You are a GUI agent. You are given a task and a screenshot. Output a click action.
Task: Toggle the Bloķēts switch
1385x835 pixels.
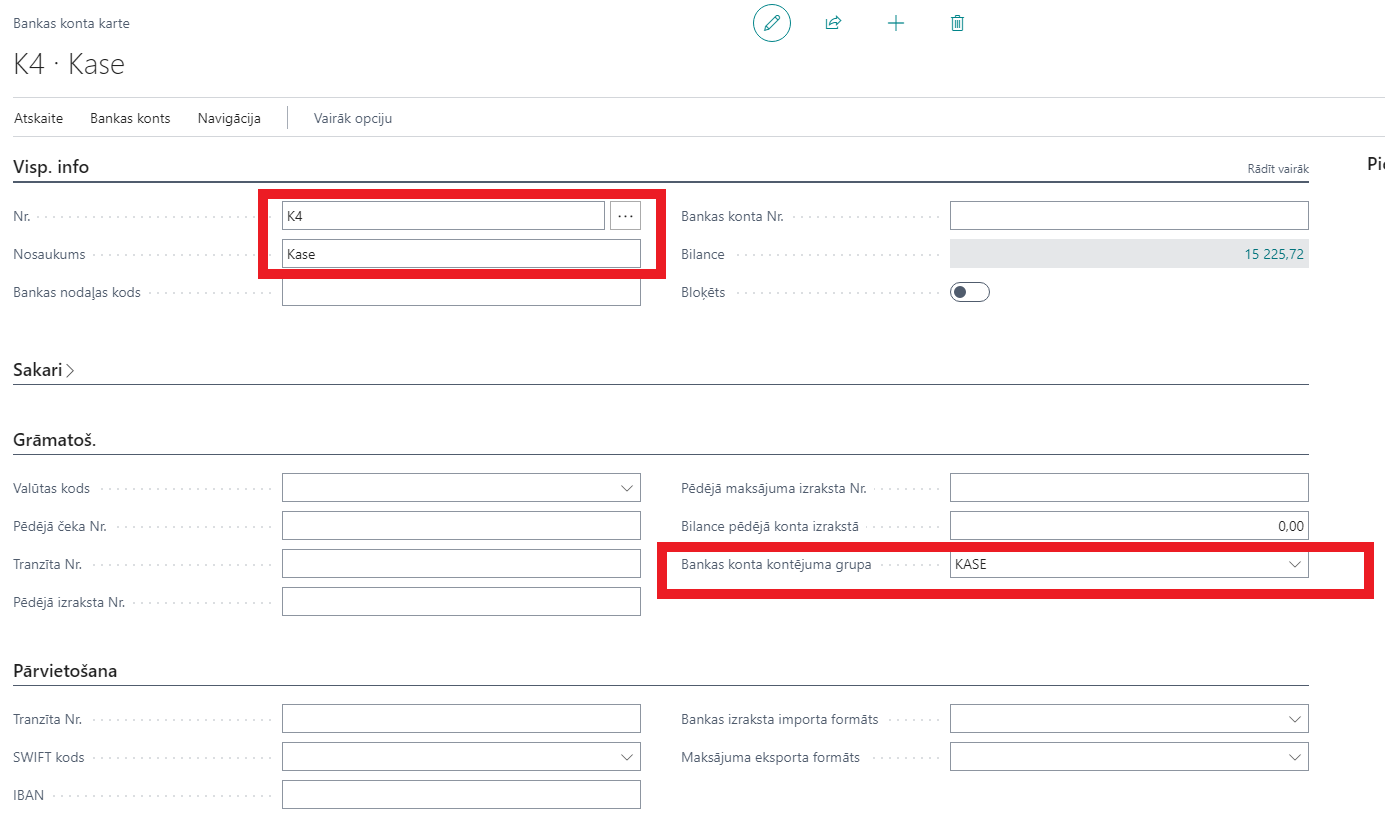969,292
